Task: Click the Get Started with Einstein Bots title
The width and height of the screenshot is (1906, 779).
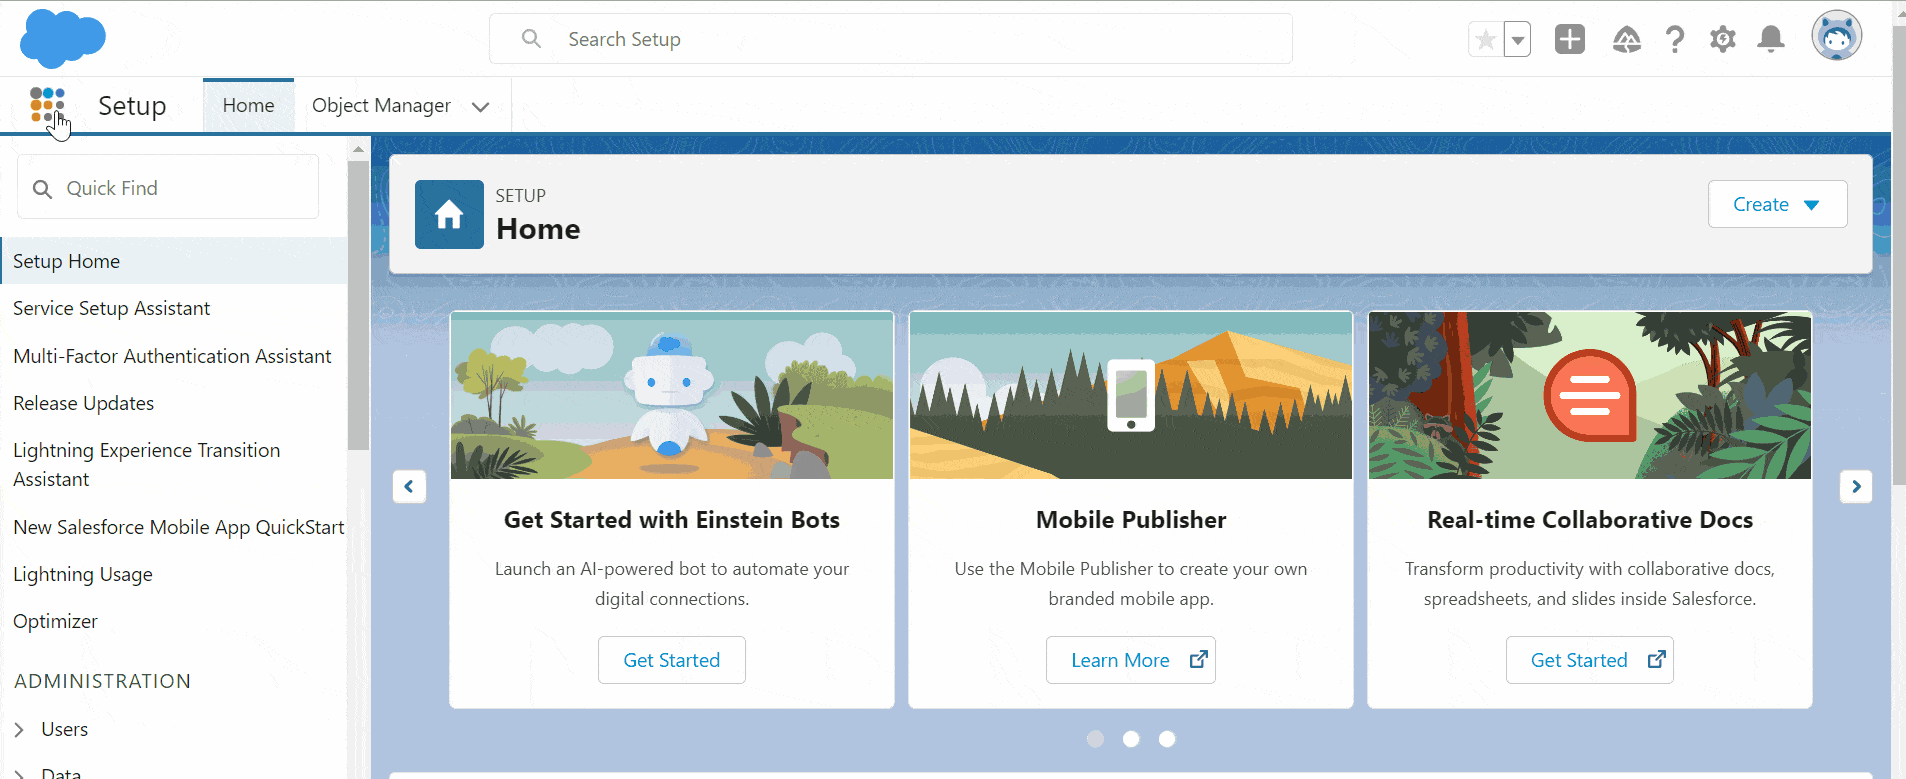Action: coord(672,520)
